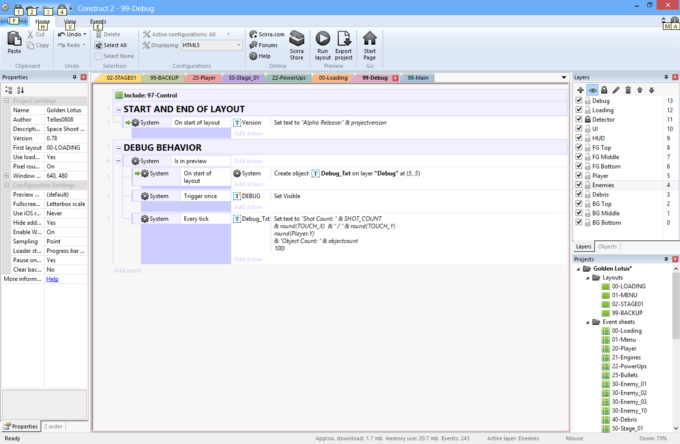Toggle the UI layer checkbox
This screenshot has width=680, height=444.
579,129
